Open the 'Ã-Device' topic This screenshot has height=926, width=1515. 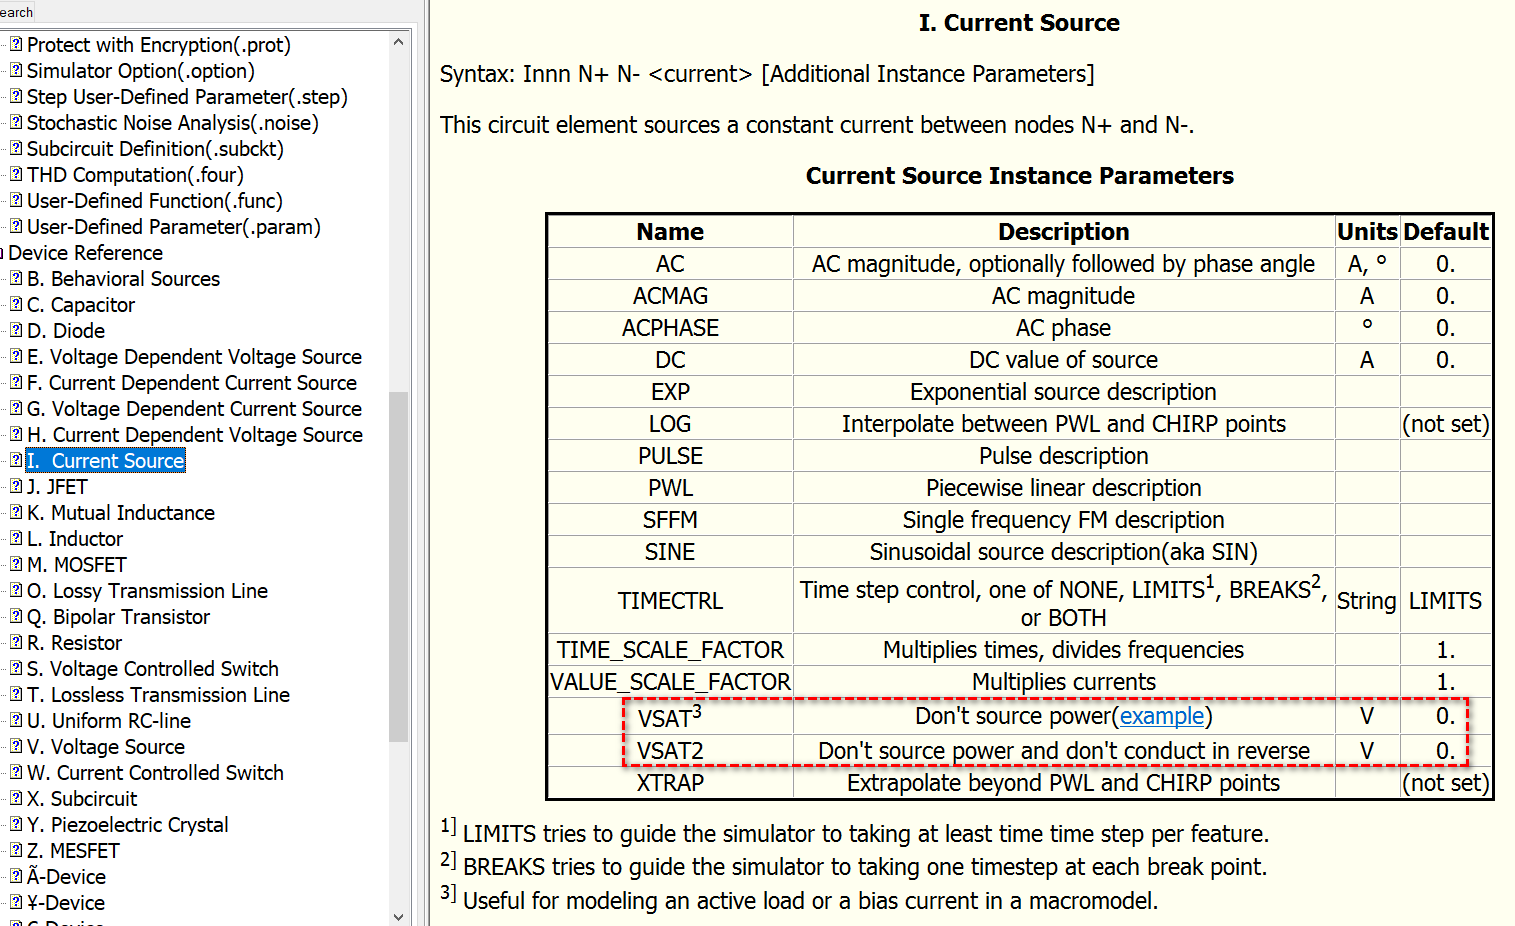66,877
